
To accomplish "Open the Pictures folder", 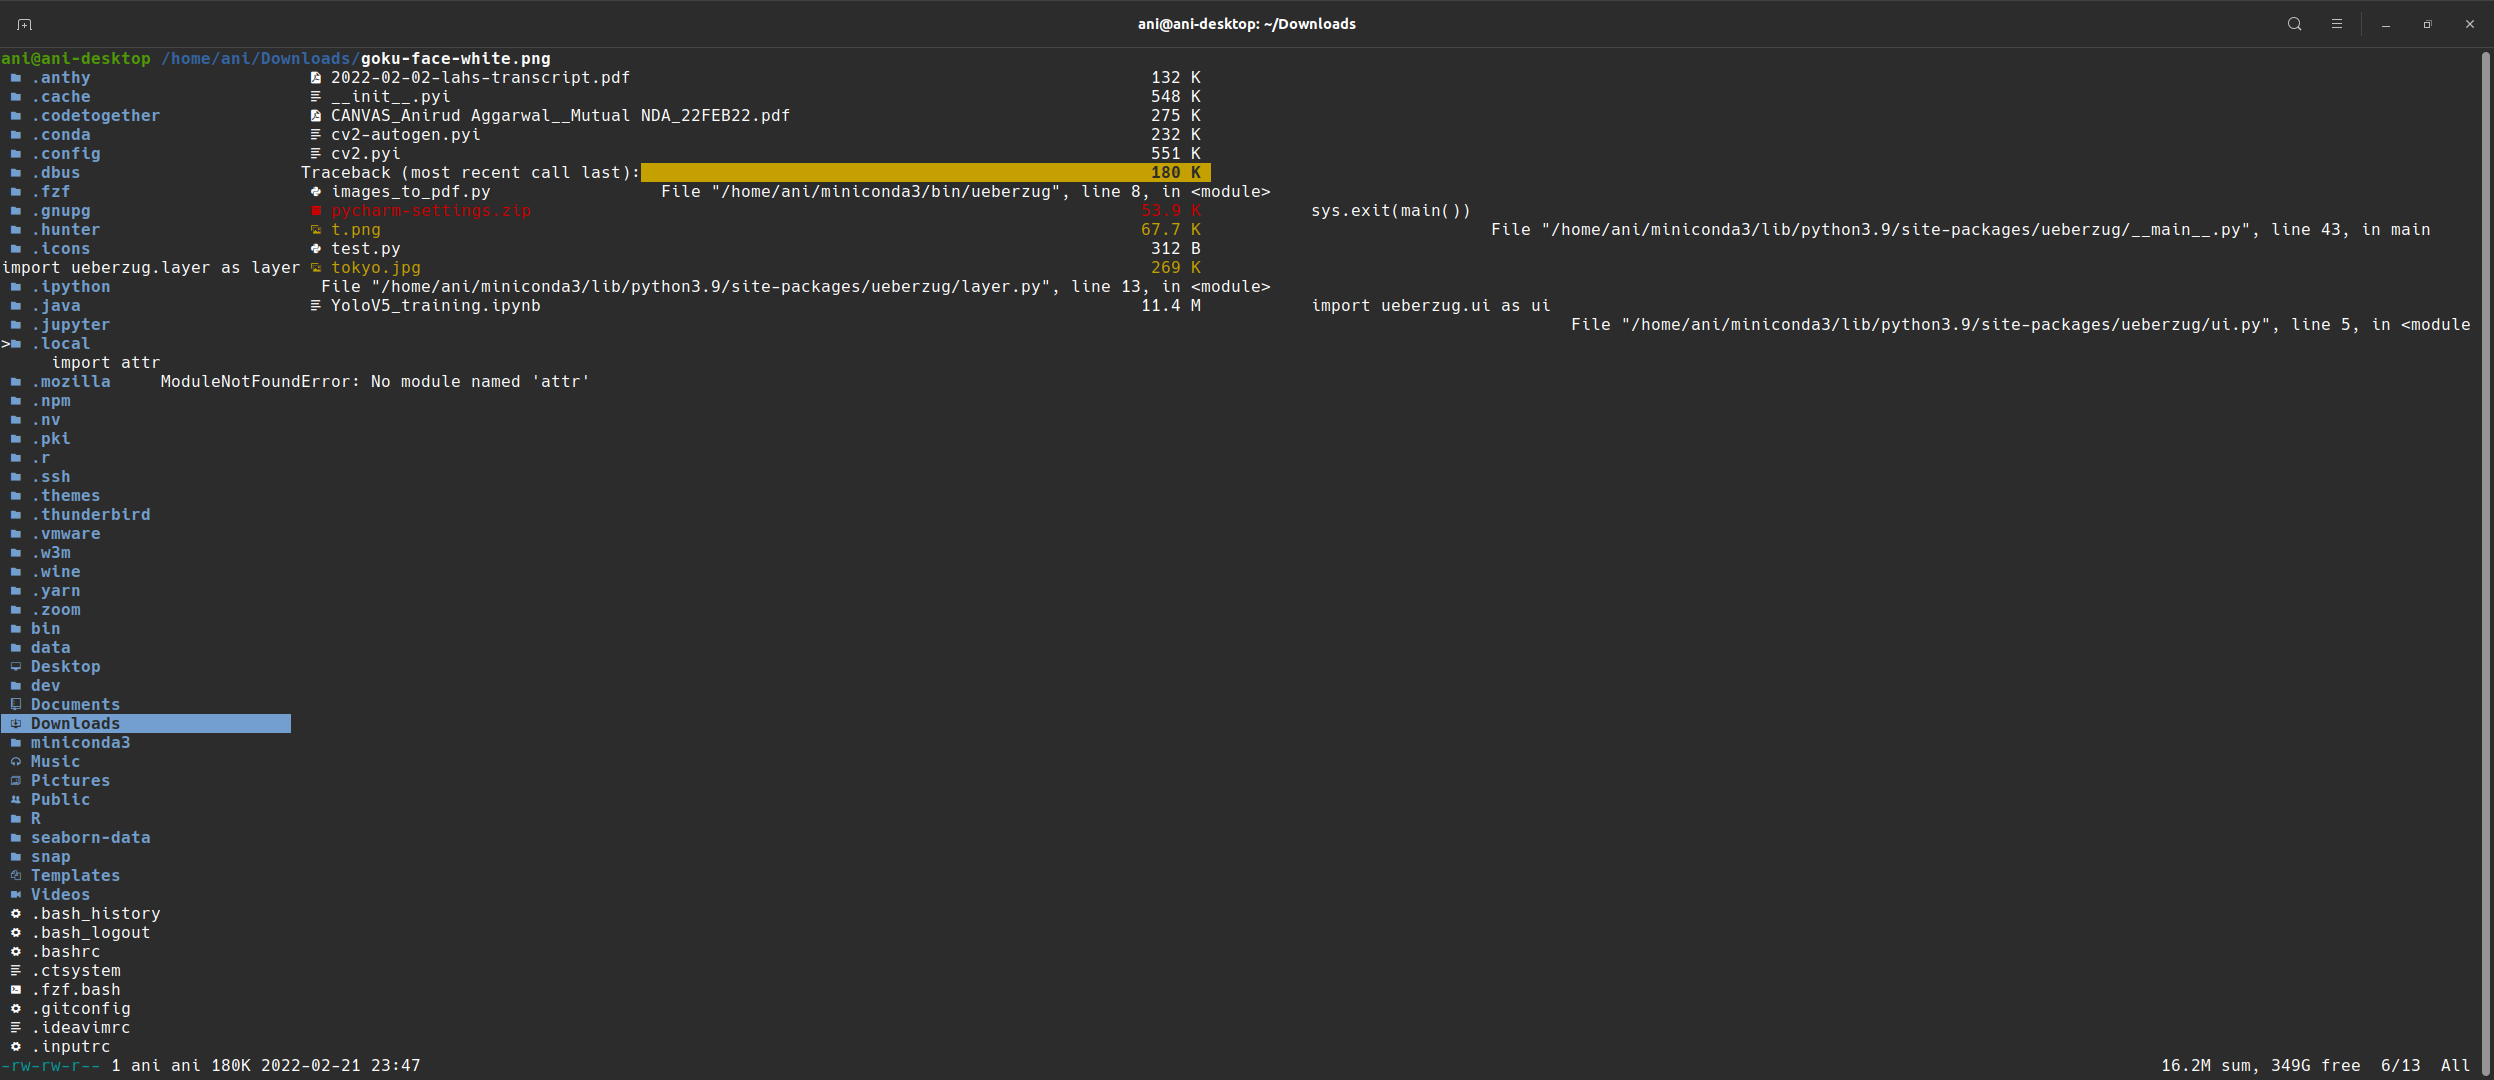I will tap(70, 780).
